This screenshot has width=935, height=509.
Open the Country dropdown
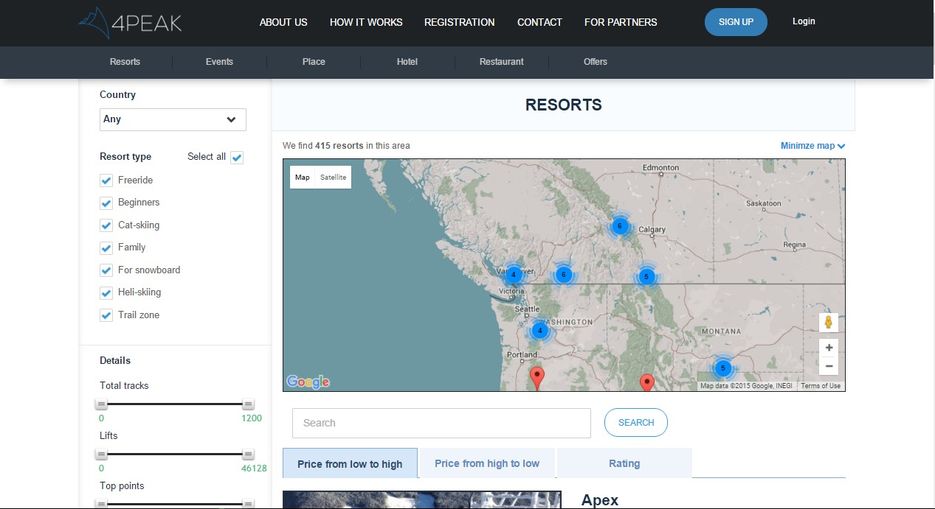[173, 119]
